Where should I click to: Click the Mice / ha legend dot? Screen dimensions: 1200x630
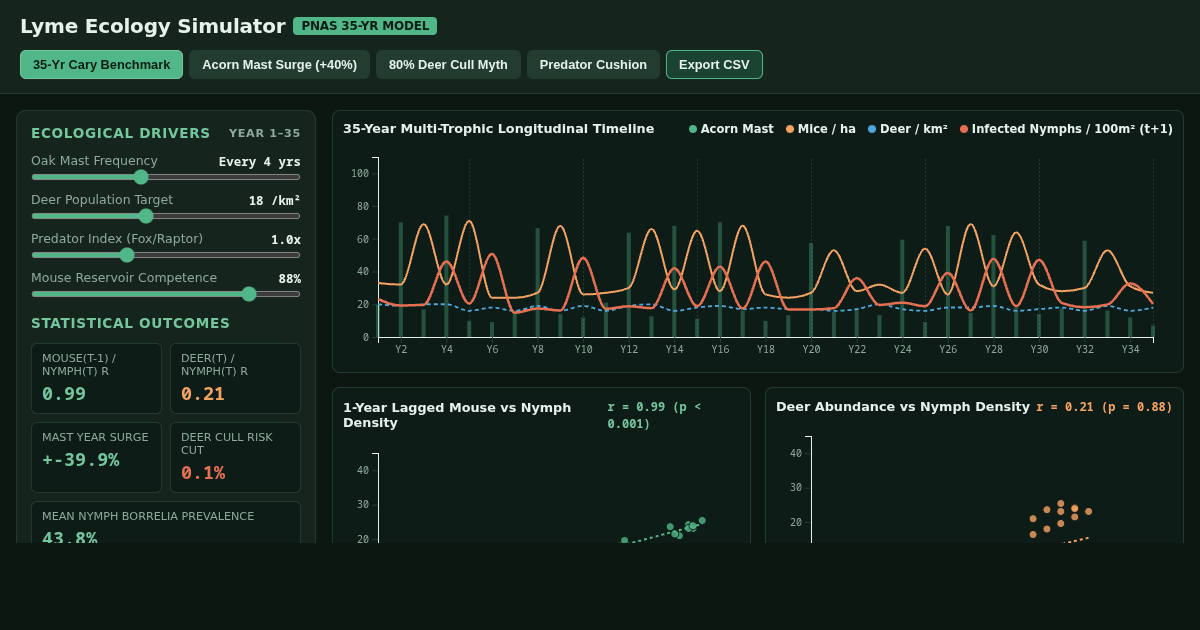tap(790, 129)
